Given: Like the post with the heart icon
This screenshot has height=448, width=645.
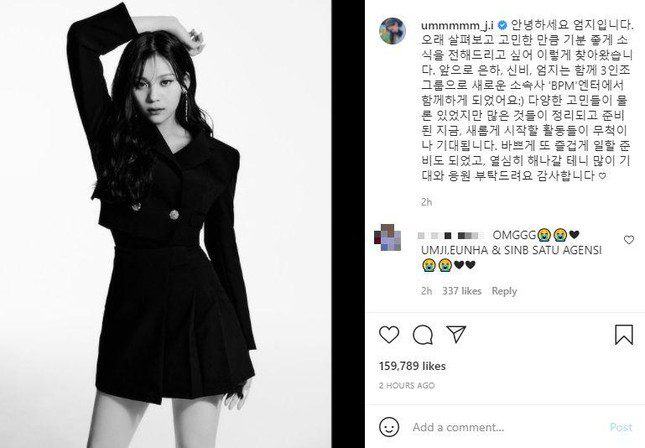Looking at the screenshot, I should pos(389,334).
